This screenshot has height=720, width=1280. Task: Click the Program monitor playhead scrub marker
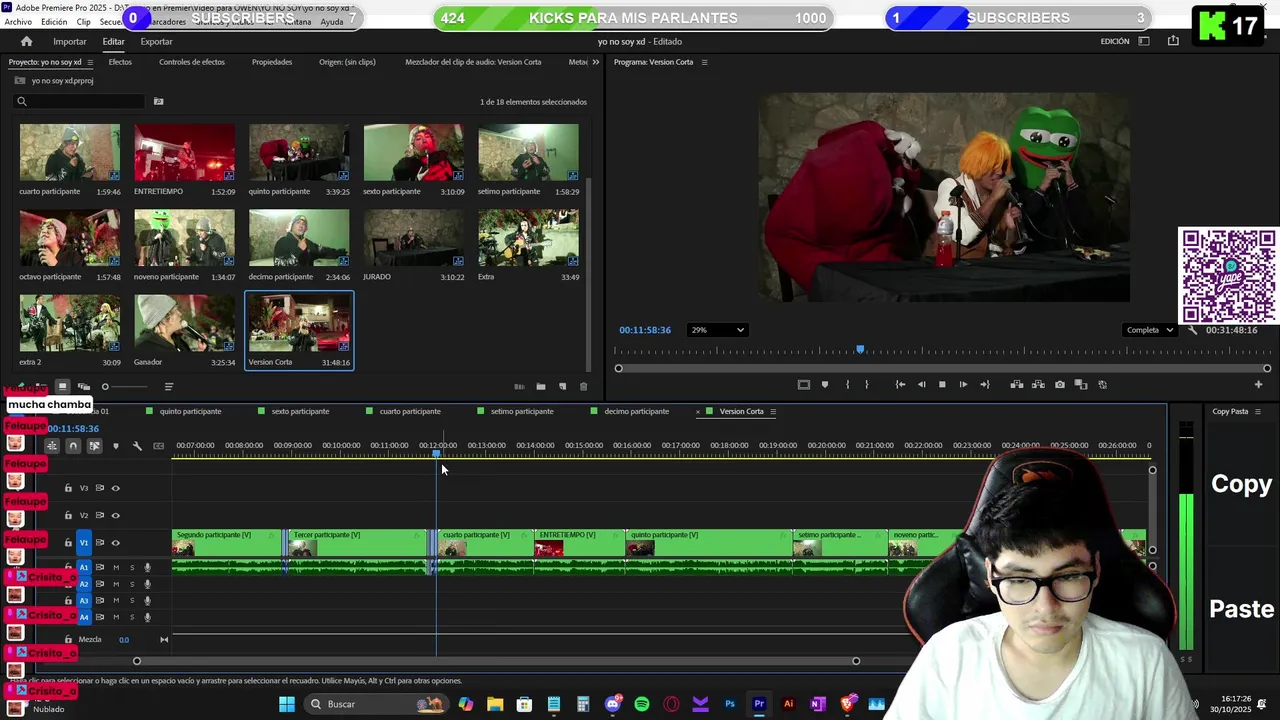tap(860, 350)
